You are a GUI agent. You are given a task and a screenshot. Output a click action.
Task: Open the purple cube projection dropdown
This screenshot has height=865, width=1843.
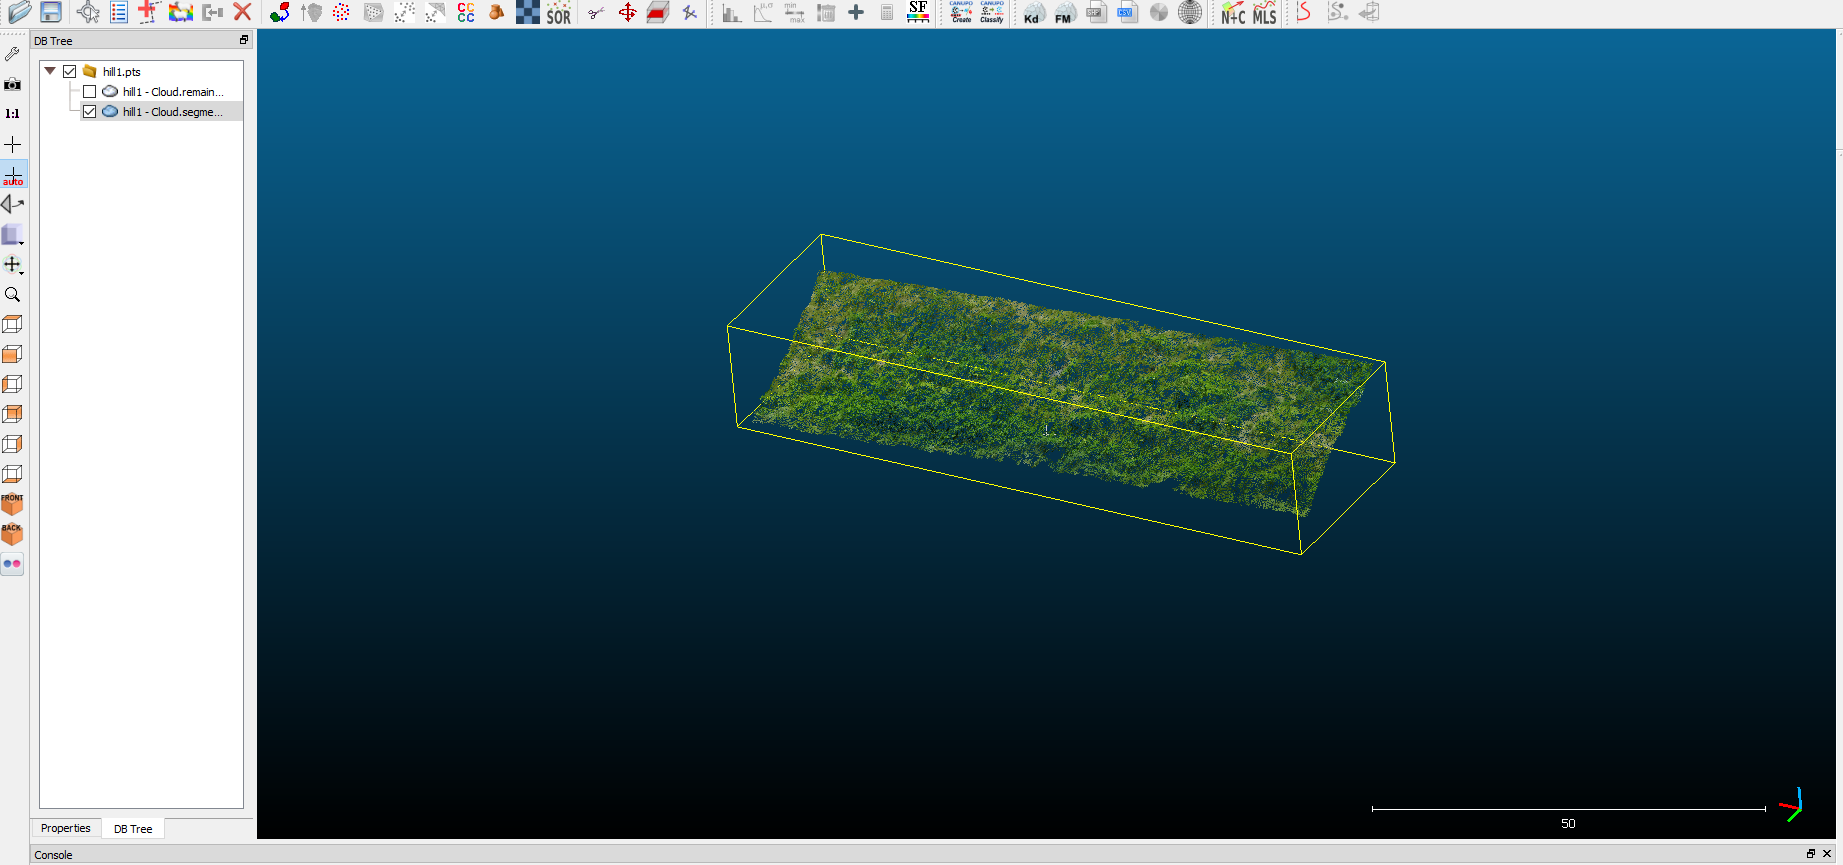pyautogui.click(x=13, y=235)
